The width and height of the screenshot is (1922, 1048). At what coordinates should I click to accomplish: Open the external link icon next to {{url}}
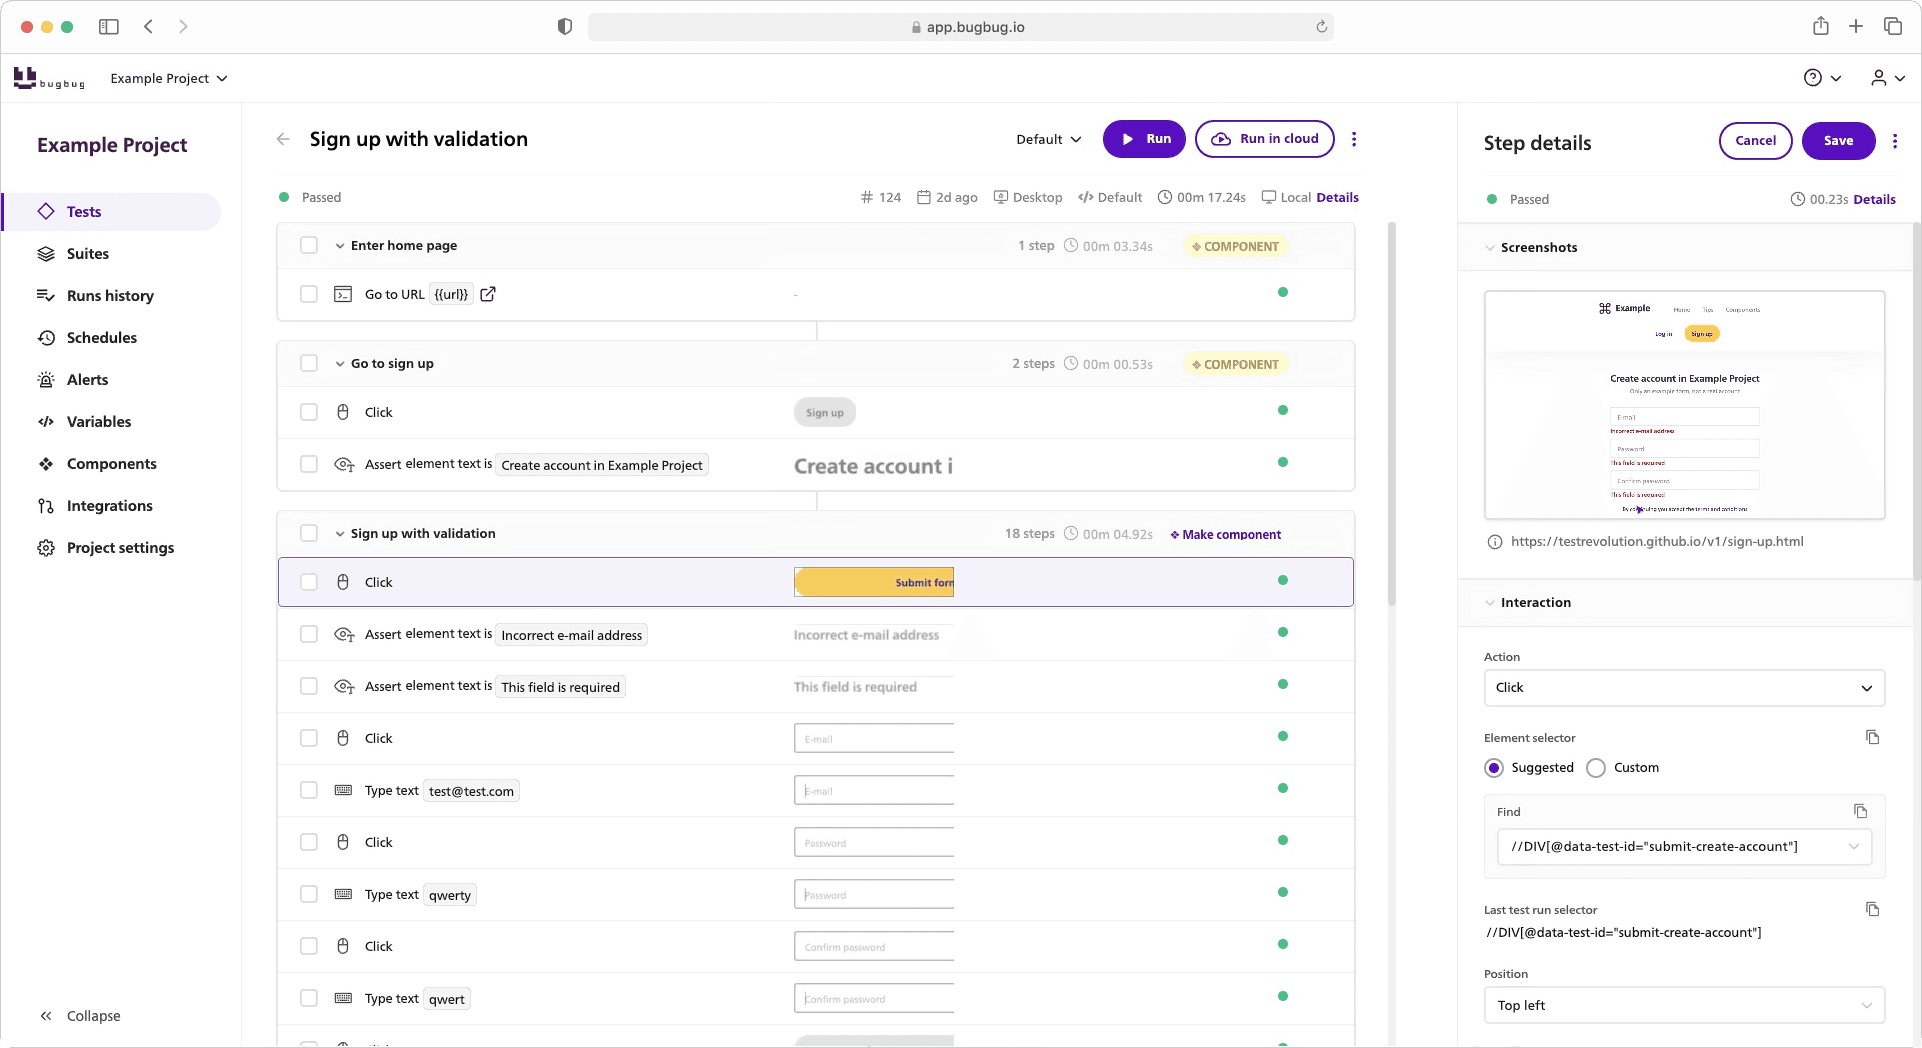click(x=488, y=294)
